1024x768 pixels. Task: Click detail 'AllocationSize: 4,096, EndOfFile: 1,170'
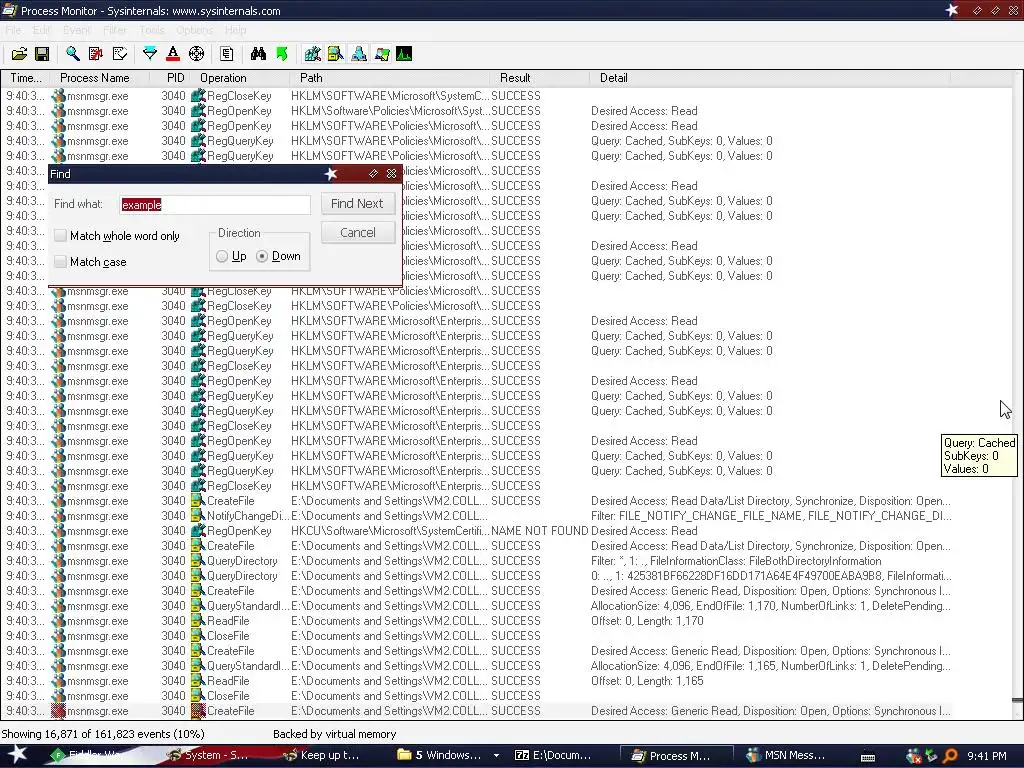(771, 606)
